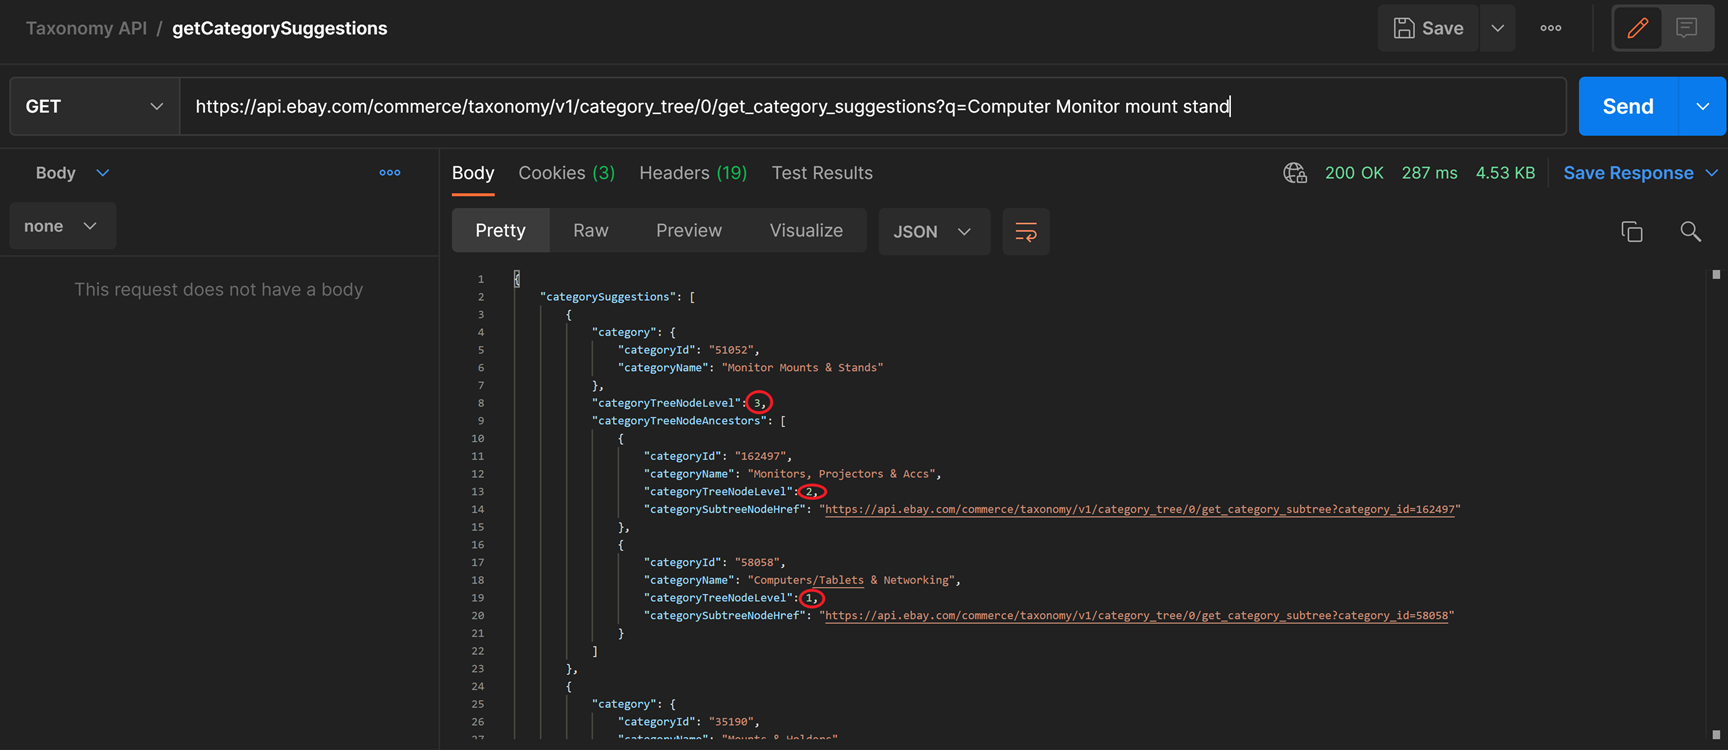
Task: Open the GET method dropdown
Action: [x=95, y=106]
